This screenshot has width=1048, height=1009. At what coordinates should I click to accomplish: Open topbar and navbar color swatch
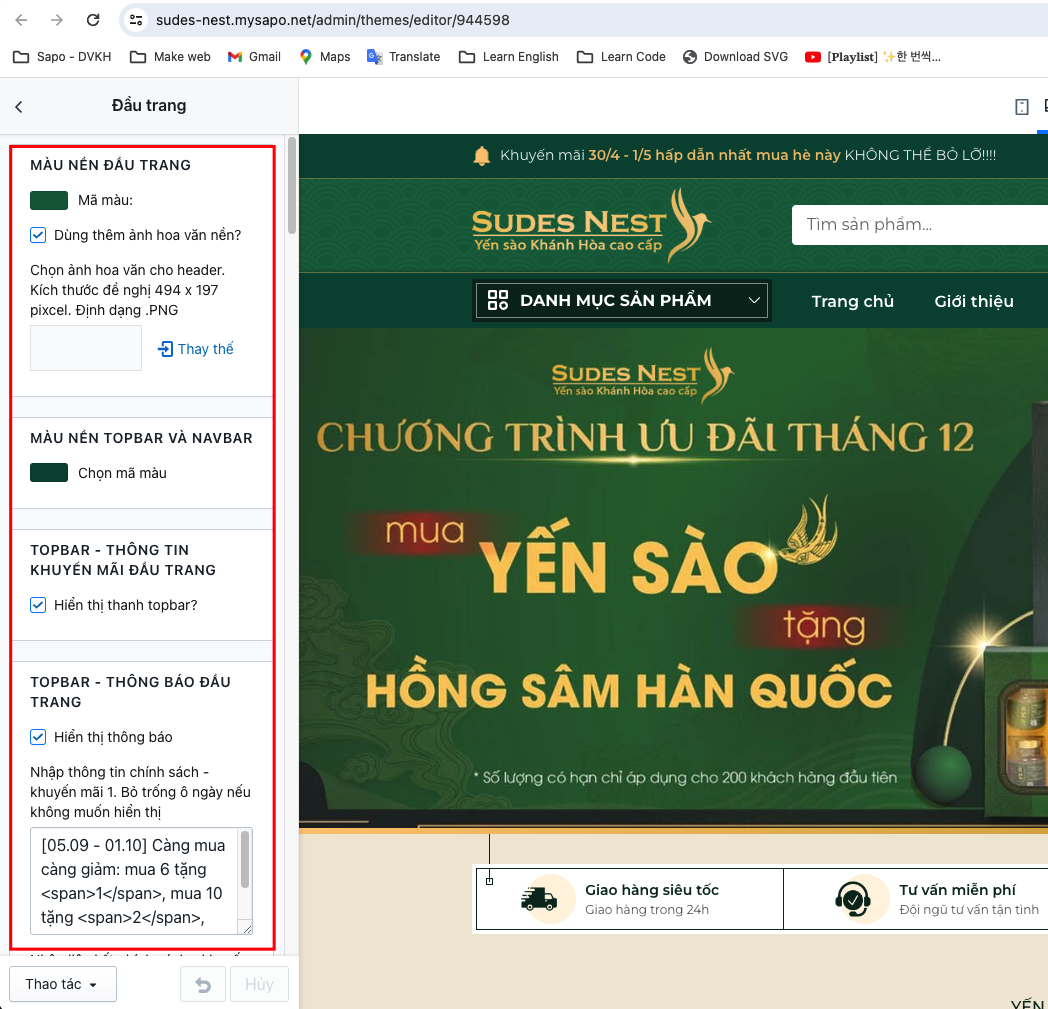coord(49,473)
